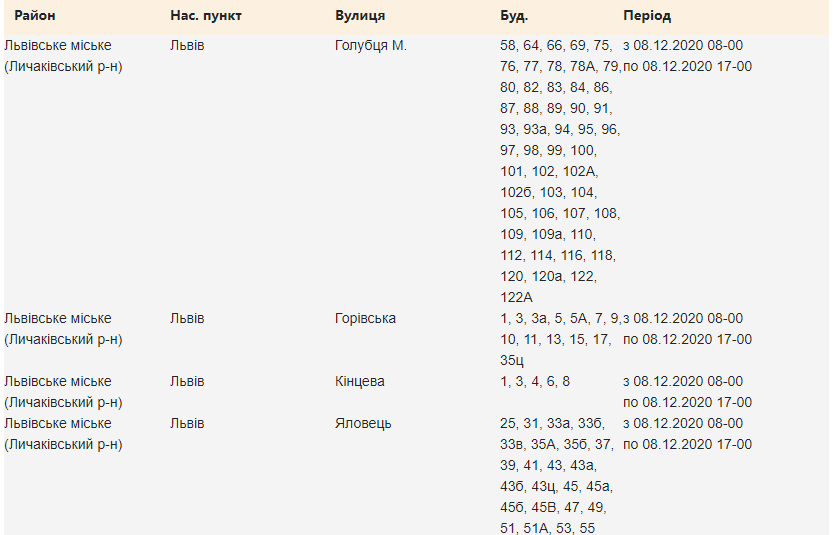The image size is (836, 535).
Task: Click building numbers 1, 3, 4, 6, 8
Action: click(x=535, y=381)
